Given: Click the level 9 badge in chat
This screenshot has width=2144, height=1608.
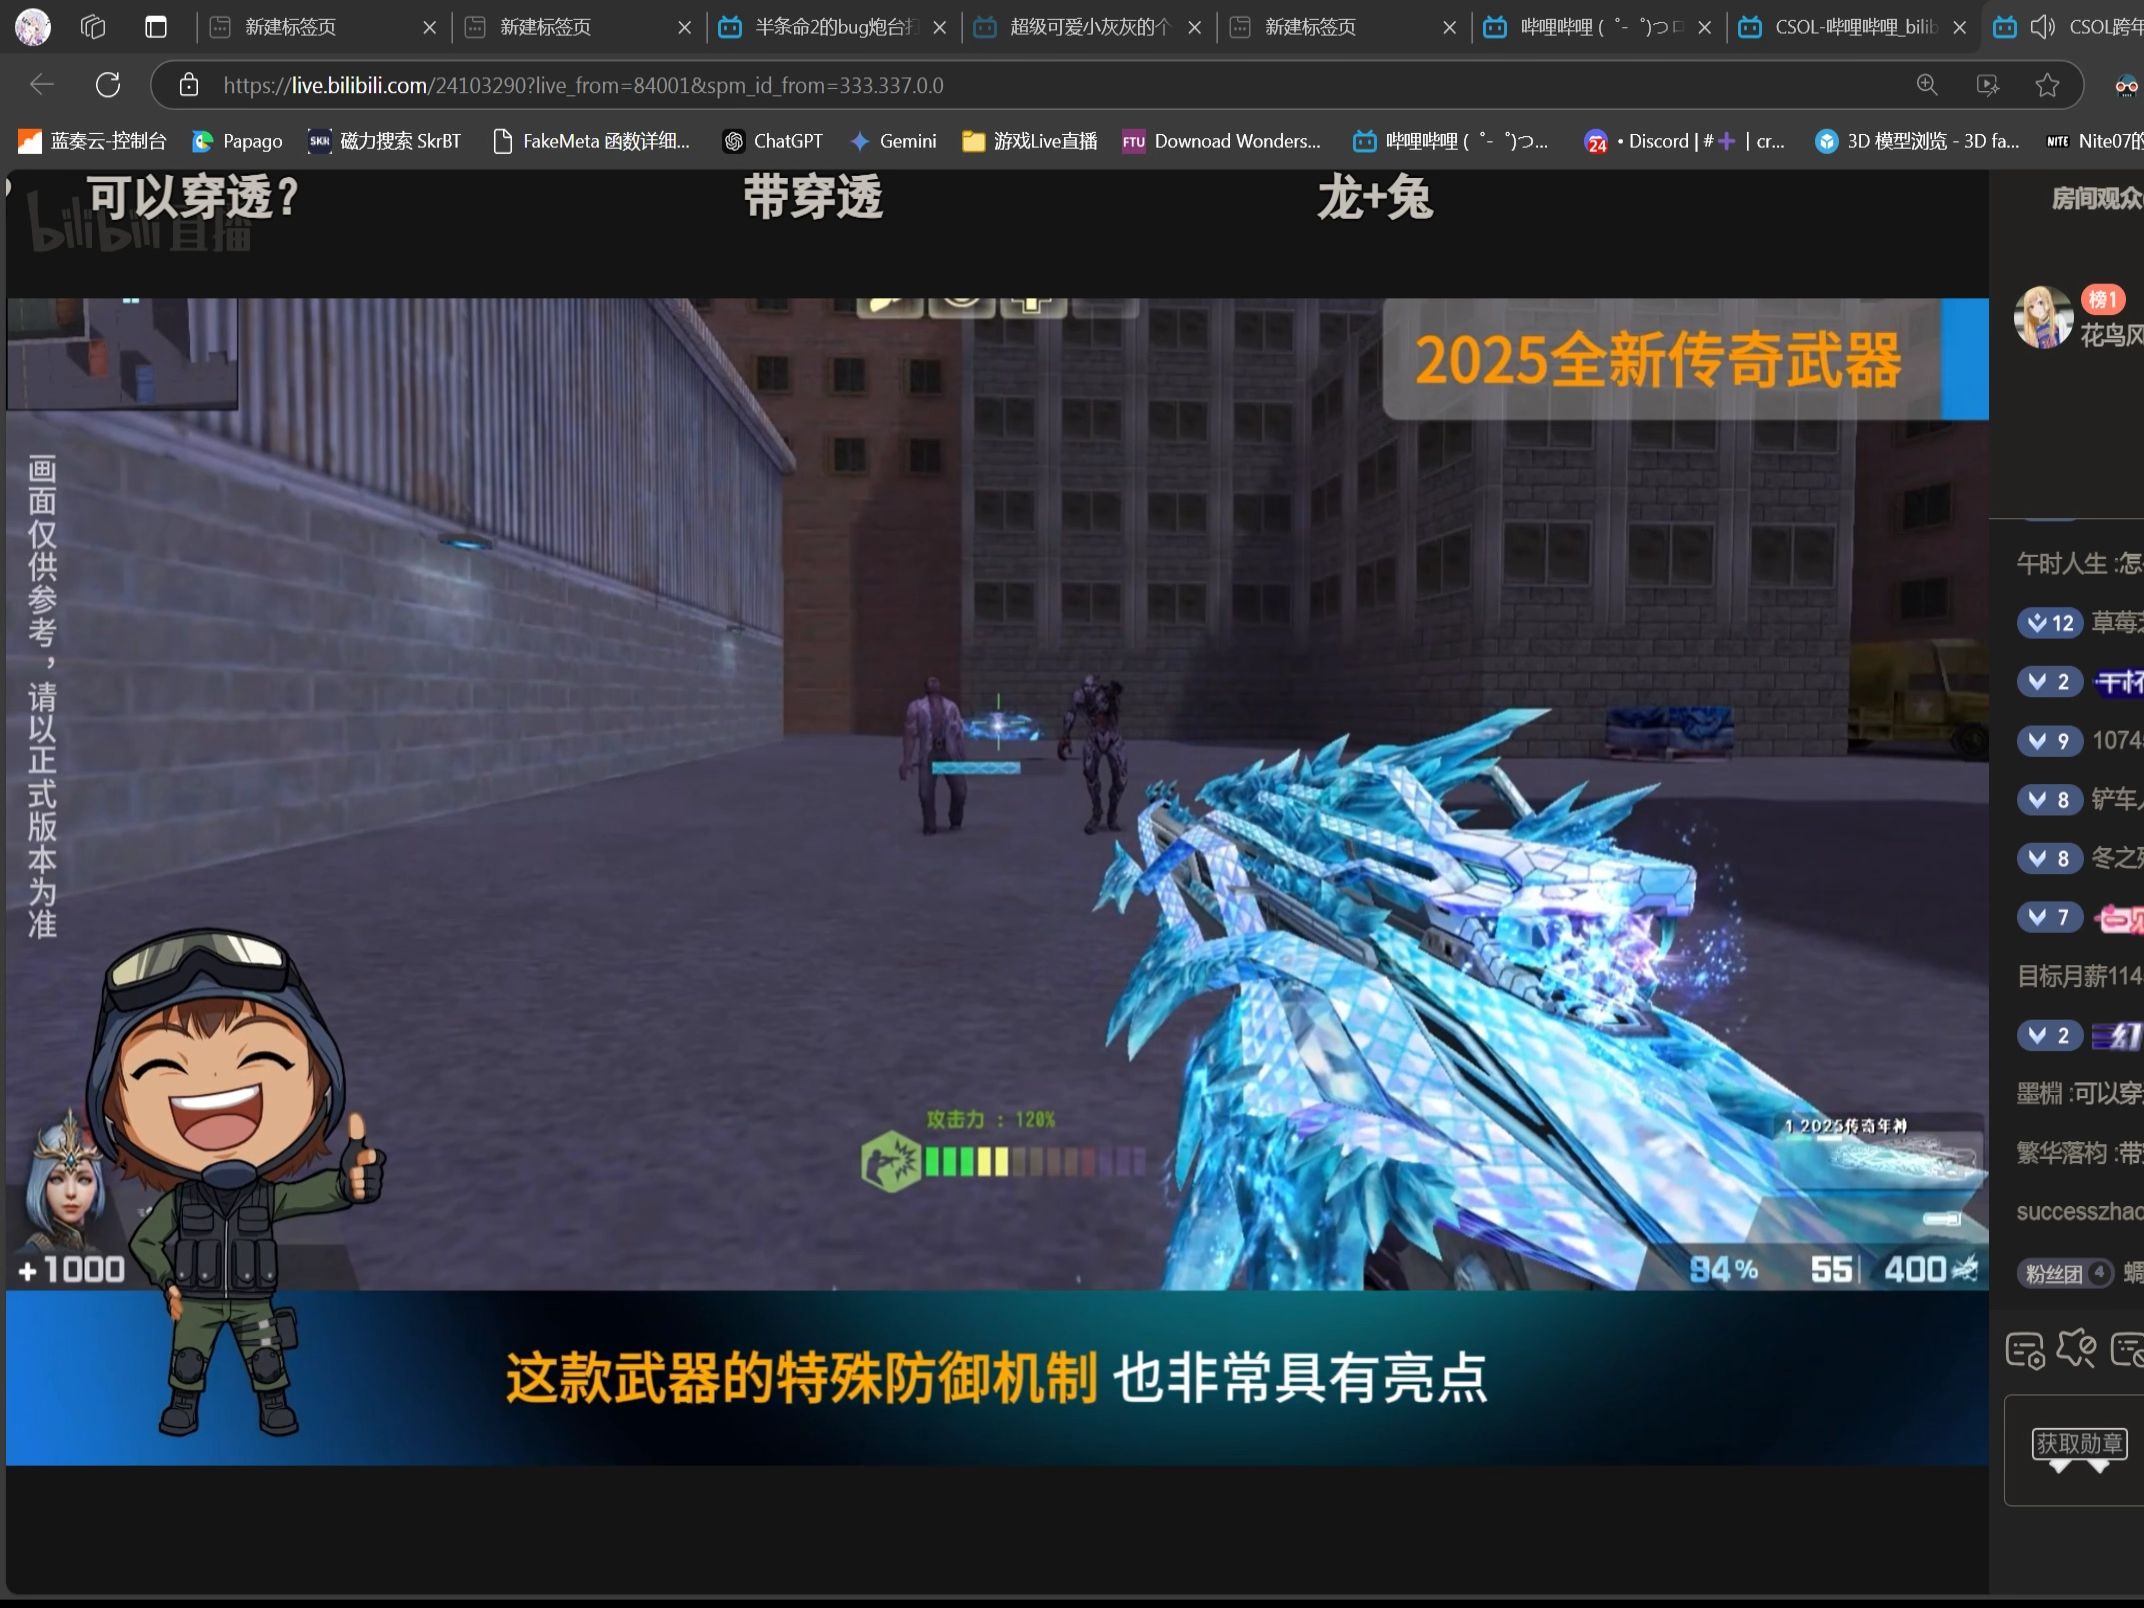Looking at the screenshot, I should (x=2049, y=741).
